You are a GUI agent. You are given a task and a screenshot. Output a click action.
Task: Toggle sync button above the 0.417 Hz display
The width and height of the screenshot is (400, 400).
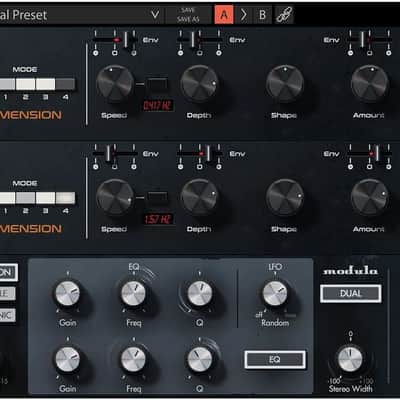(x=157, y=83)
